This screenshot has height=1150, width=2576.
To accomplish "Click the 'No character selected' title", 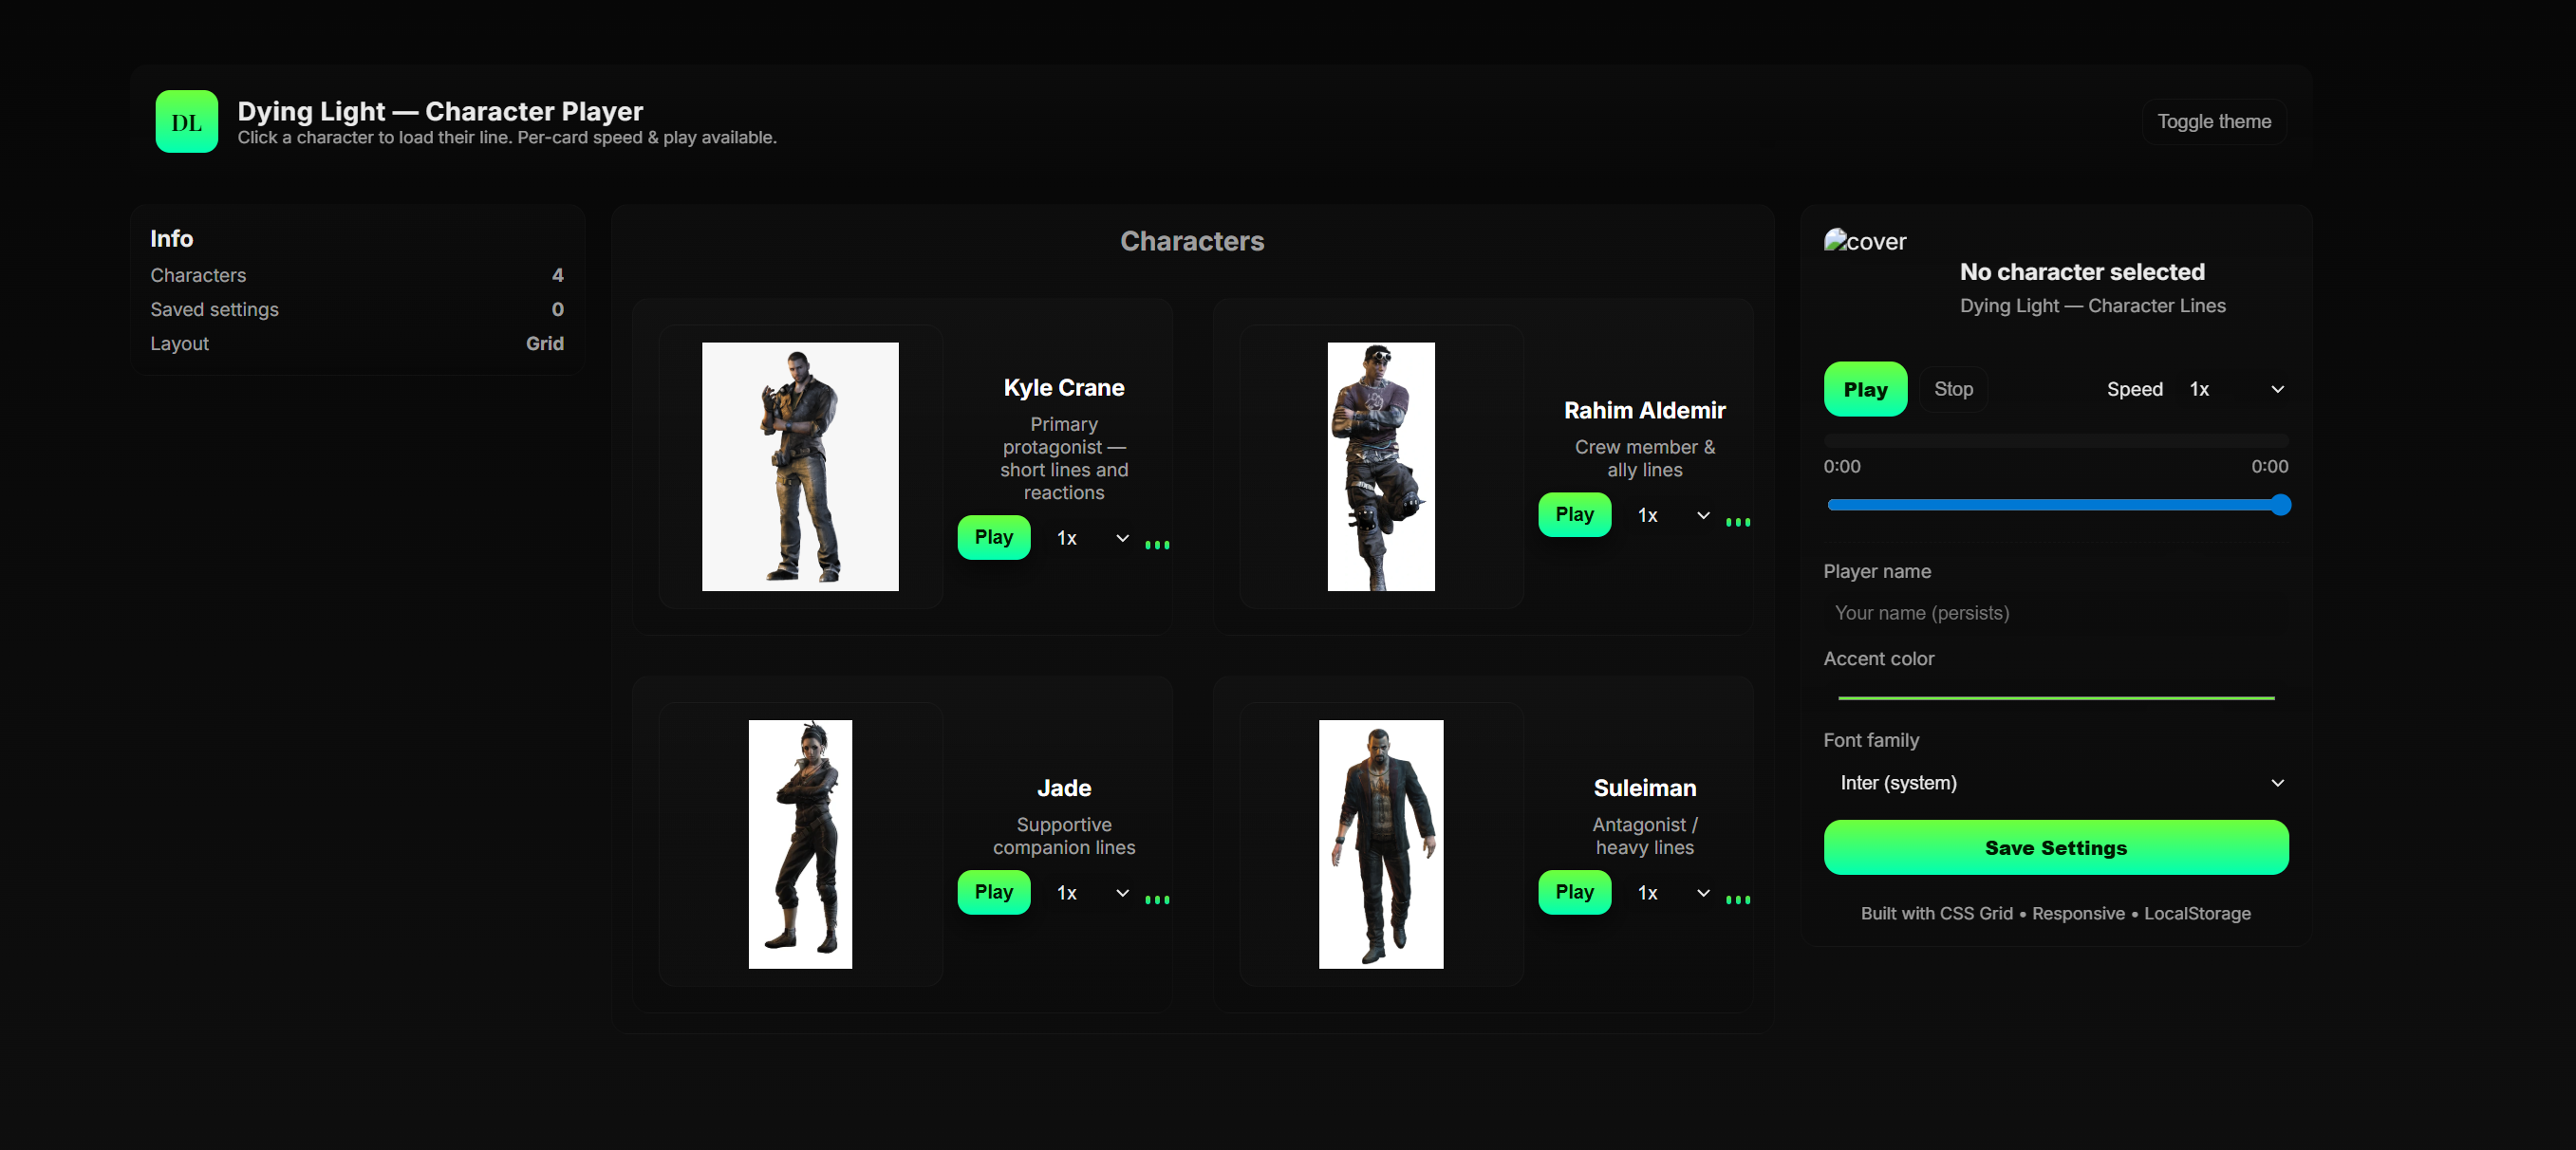I will click(x=2082, y=272).
